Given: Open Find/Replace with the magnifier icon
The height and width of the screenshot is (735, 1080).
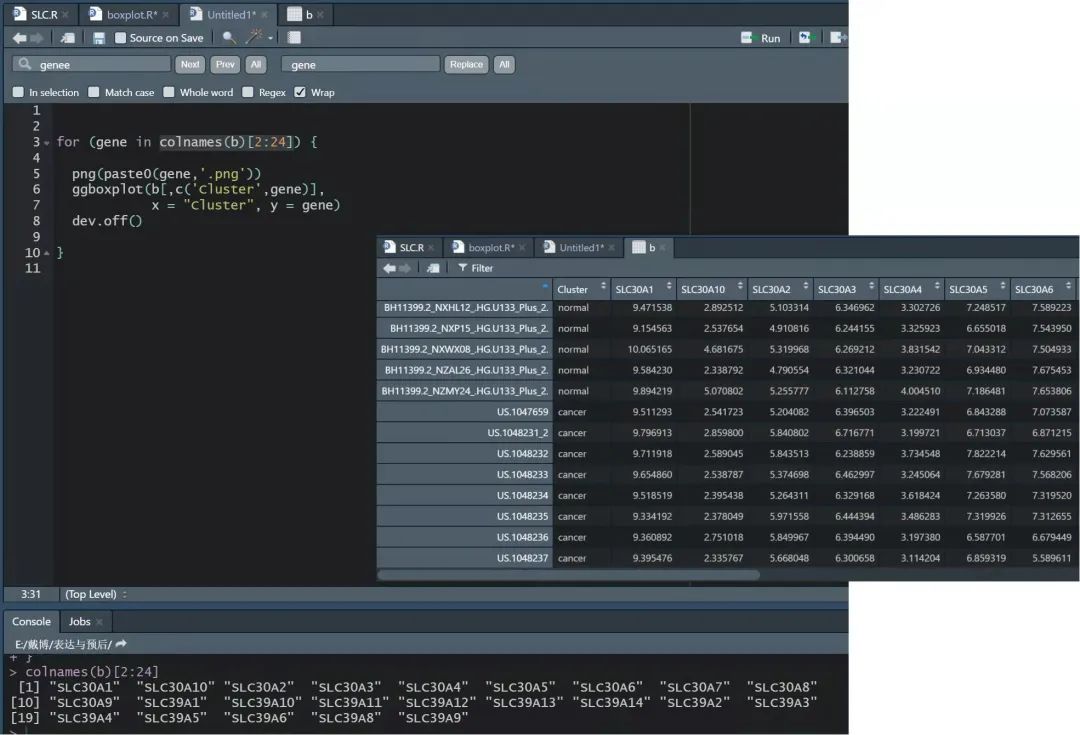Looking at the screenshot, I should point(229,37).
